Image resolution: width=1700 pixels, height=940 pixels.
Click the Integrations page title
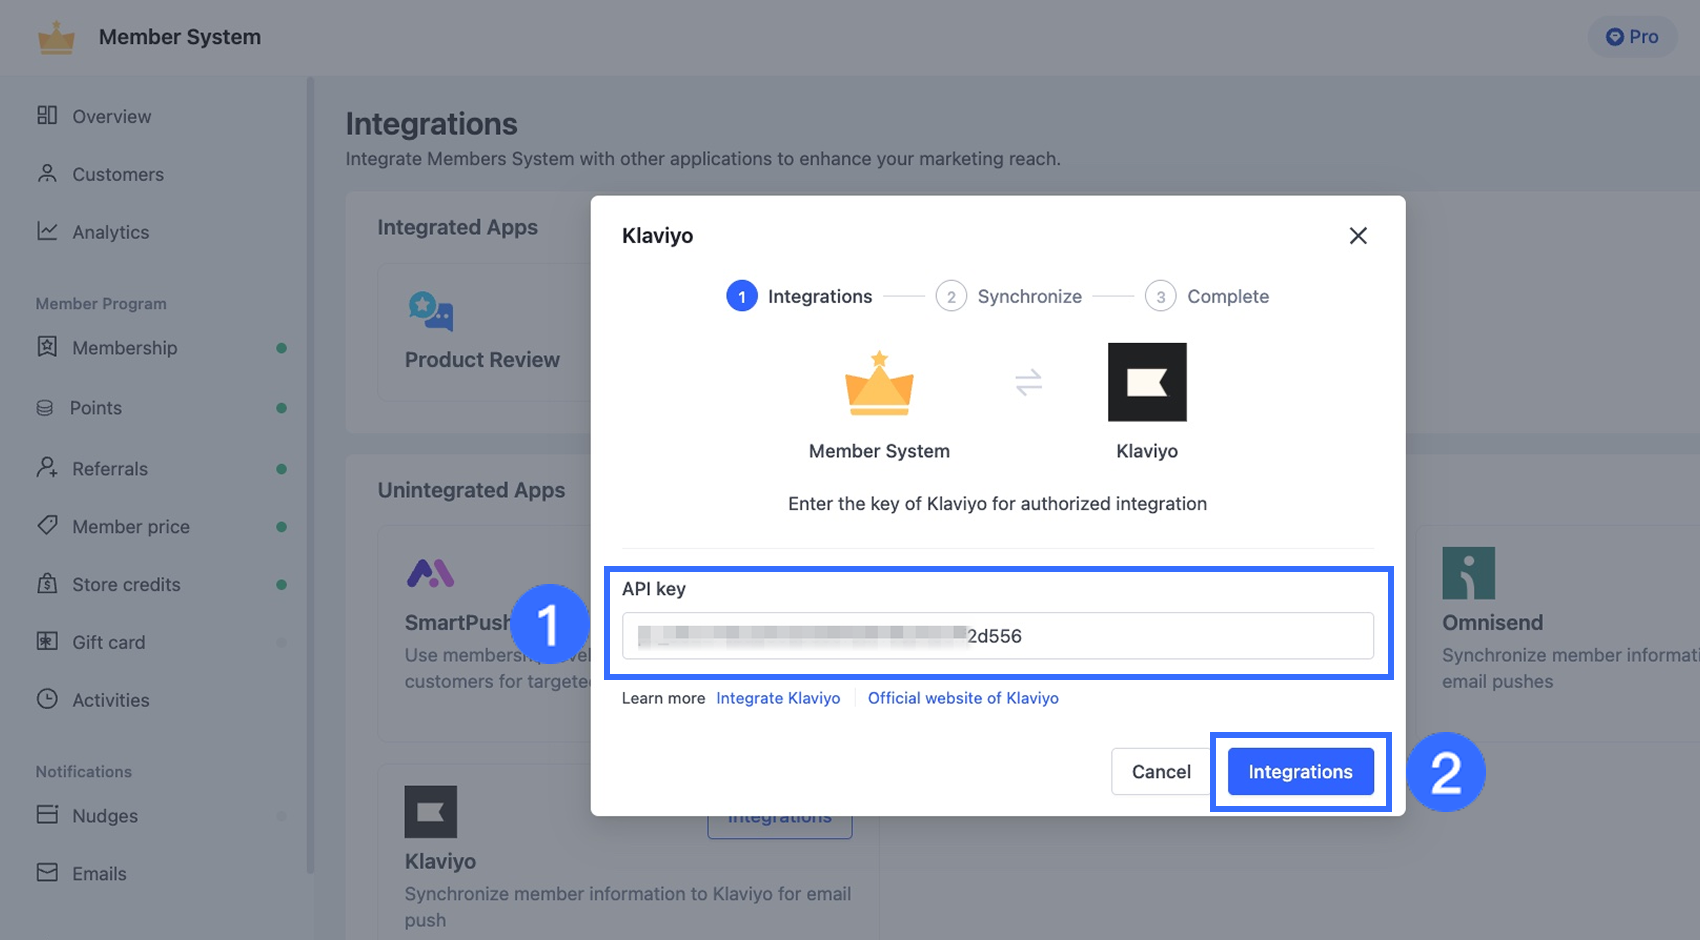coord(431,124)
